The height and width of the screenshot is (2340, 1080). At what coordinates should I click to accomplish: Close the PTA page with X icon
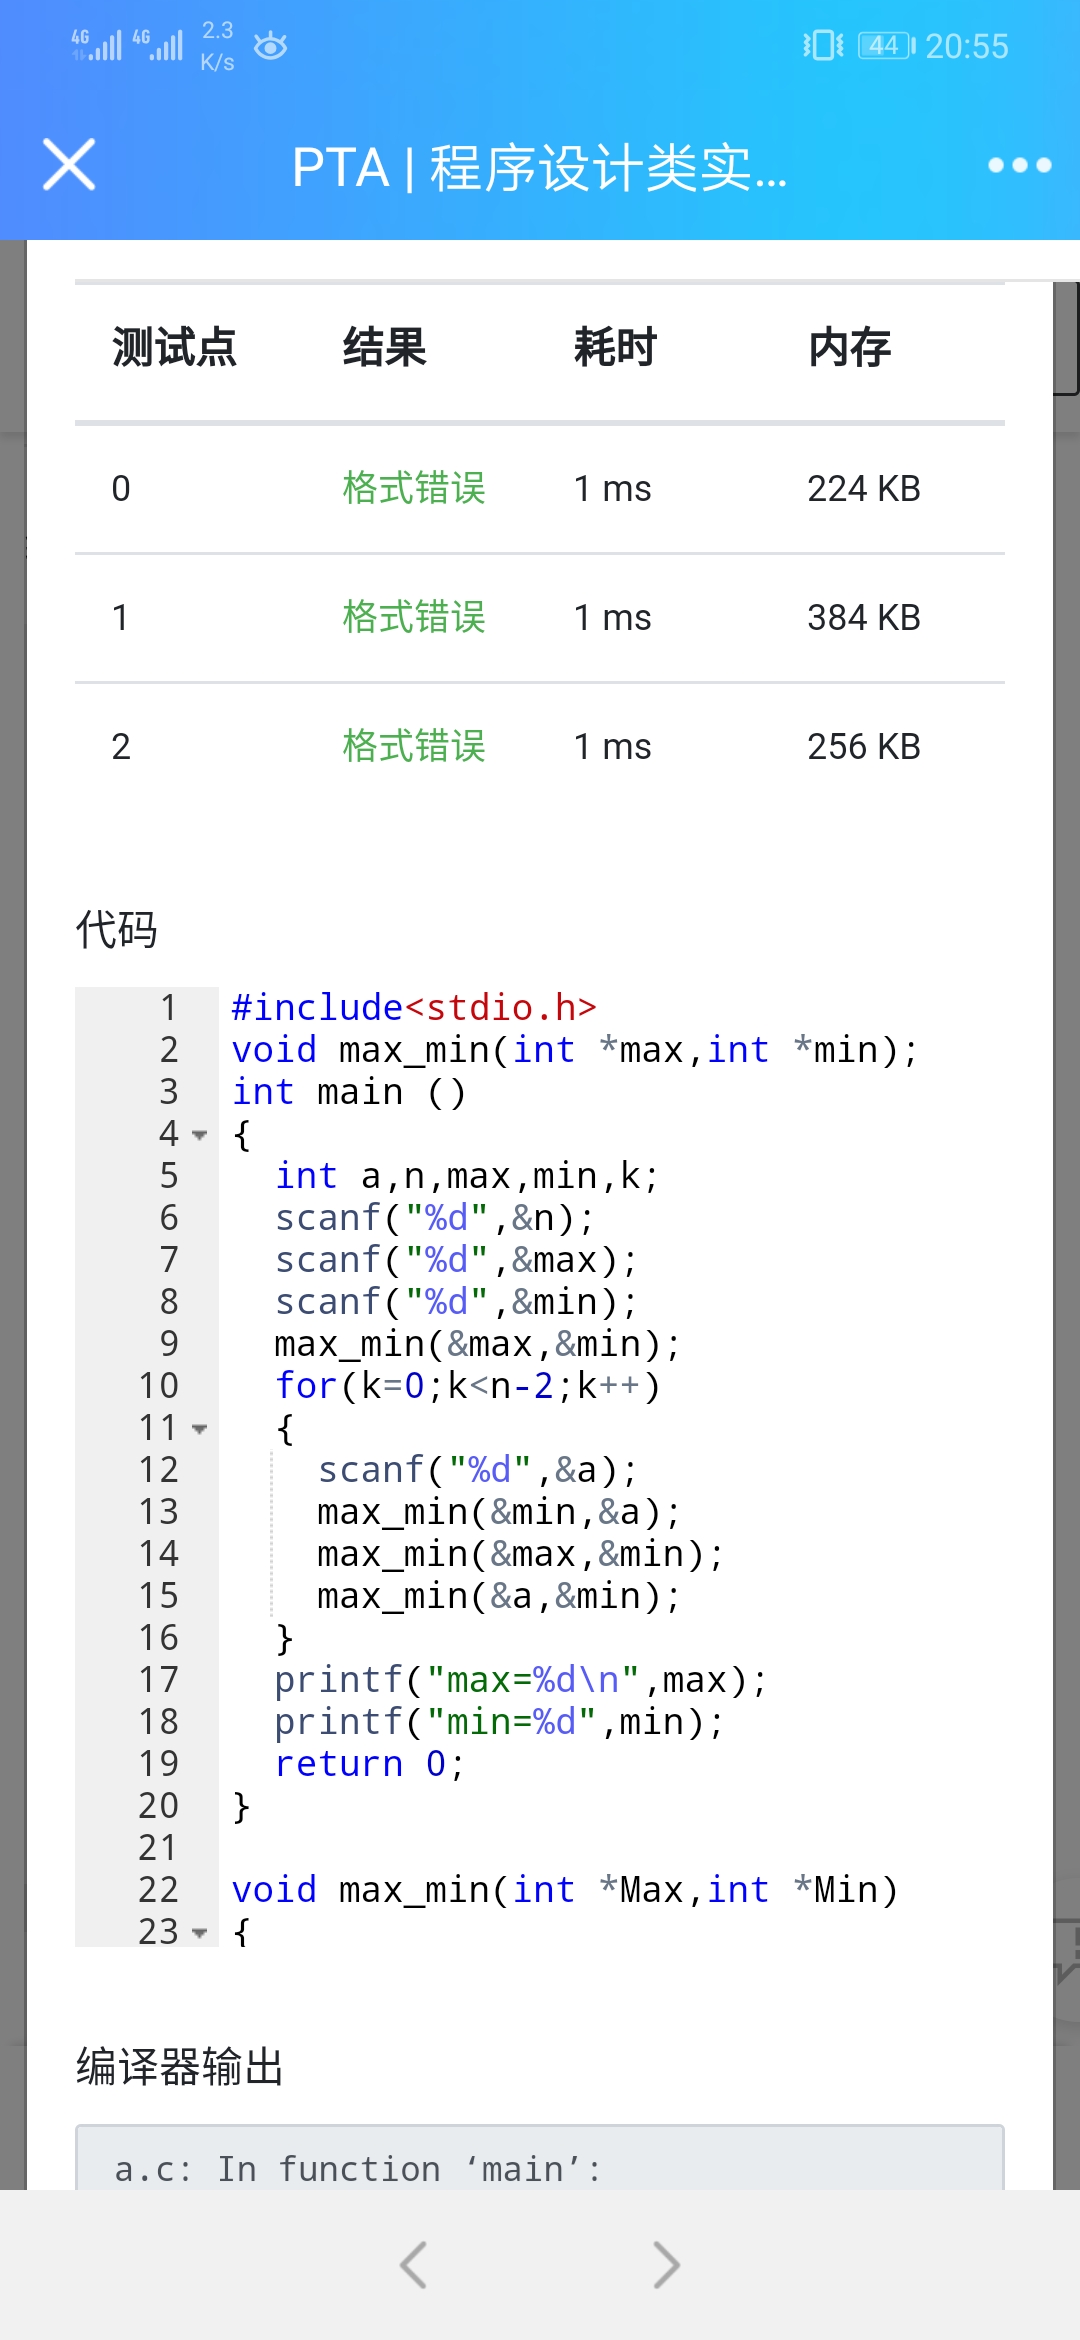coord(69,165)
